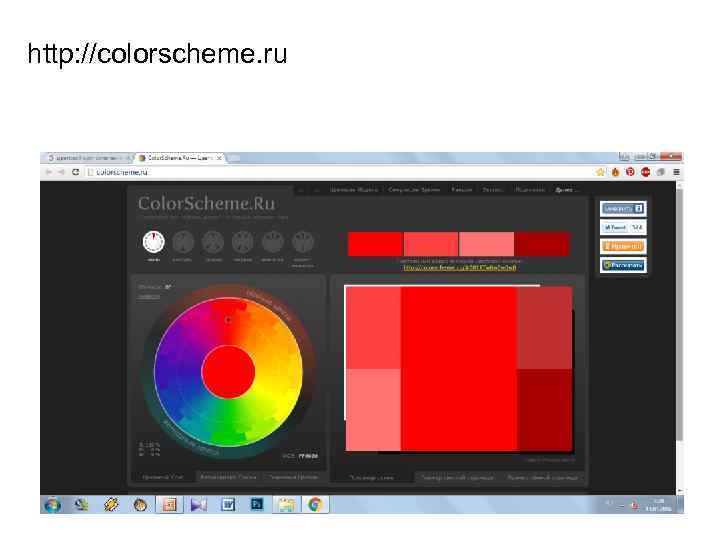720x540 pixels.
Task: Click the hue marker dot on the wheel
Action: pyautogui.click(x=228, y=319)
